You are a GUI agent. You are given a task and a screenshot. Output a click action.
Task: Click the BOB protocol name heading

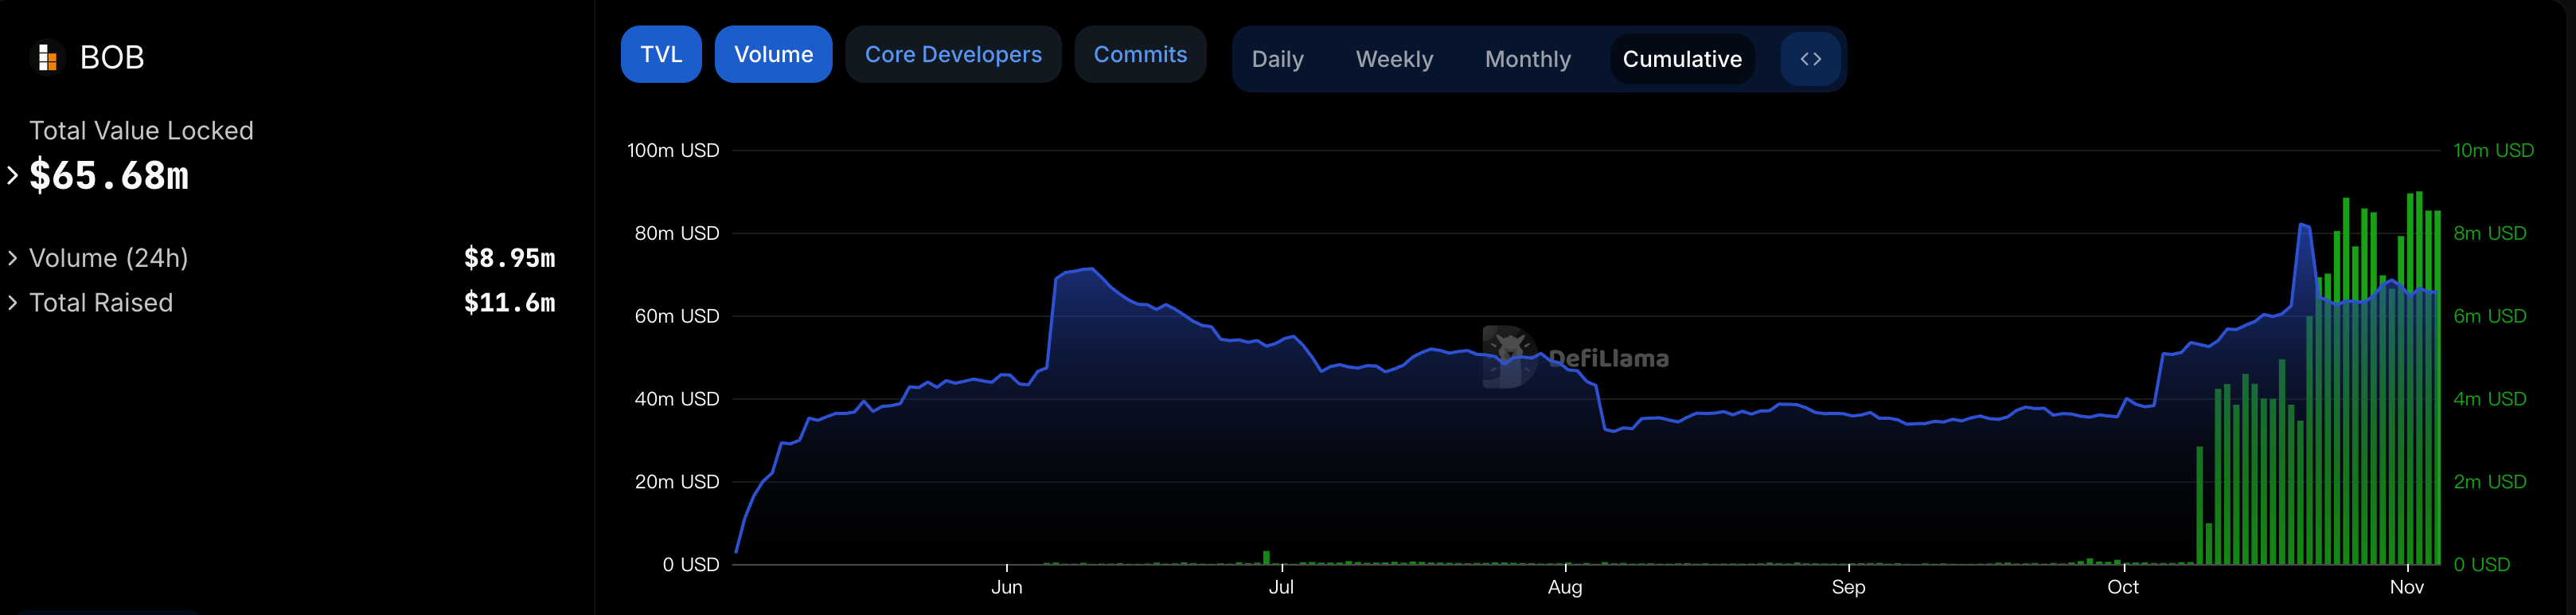click(x=112, y=58)
